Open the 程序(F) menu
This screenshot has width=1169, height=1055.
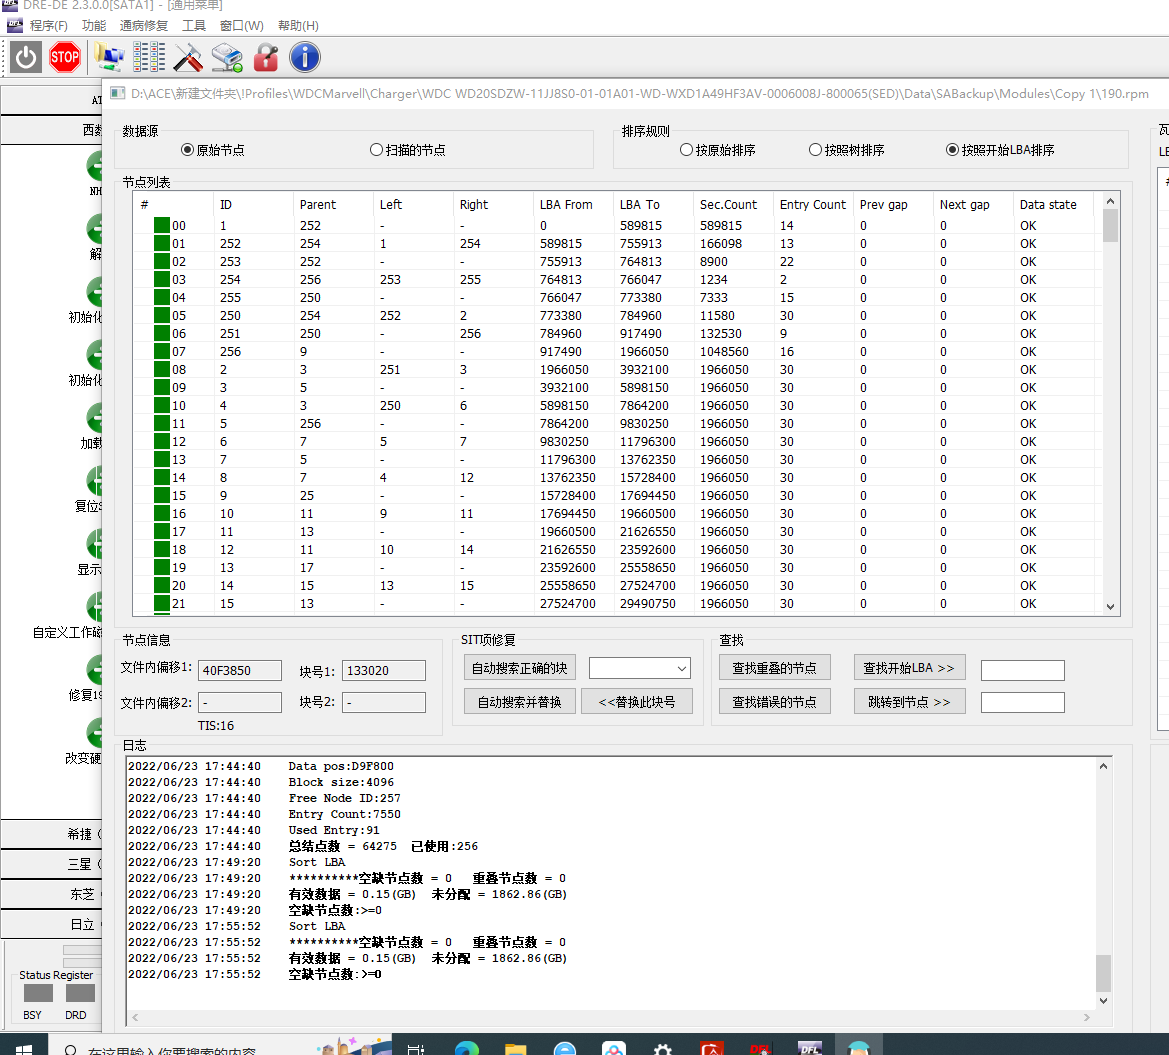click(x=48, y=25)
